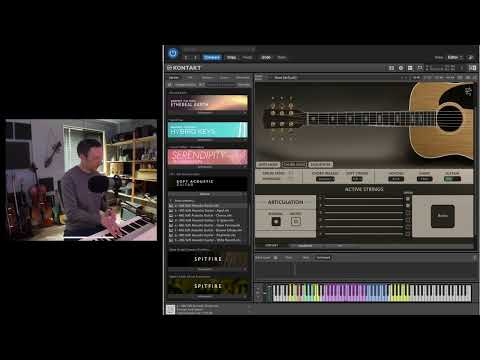Screen dimensions: 480x360
Task: Toggle checkbox for third active string
Action: 407,213
